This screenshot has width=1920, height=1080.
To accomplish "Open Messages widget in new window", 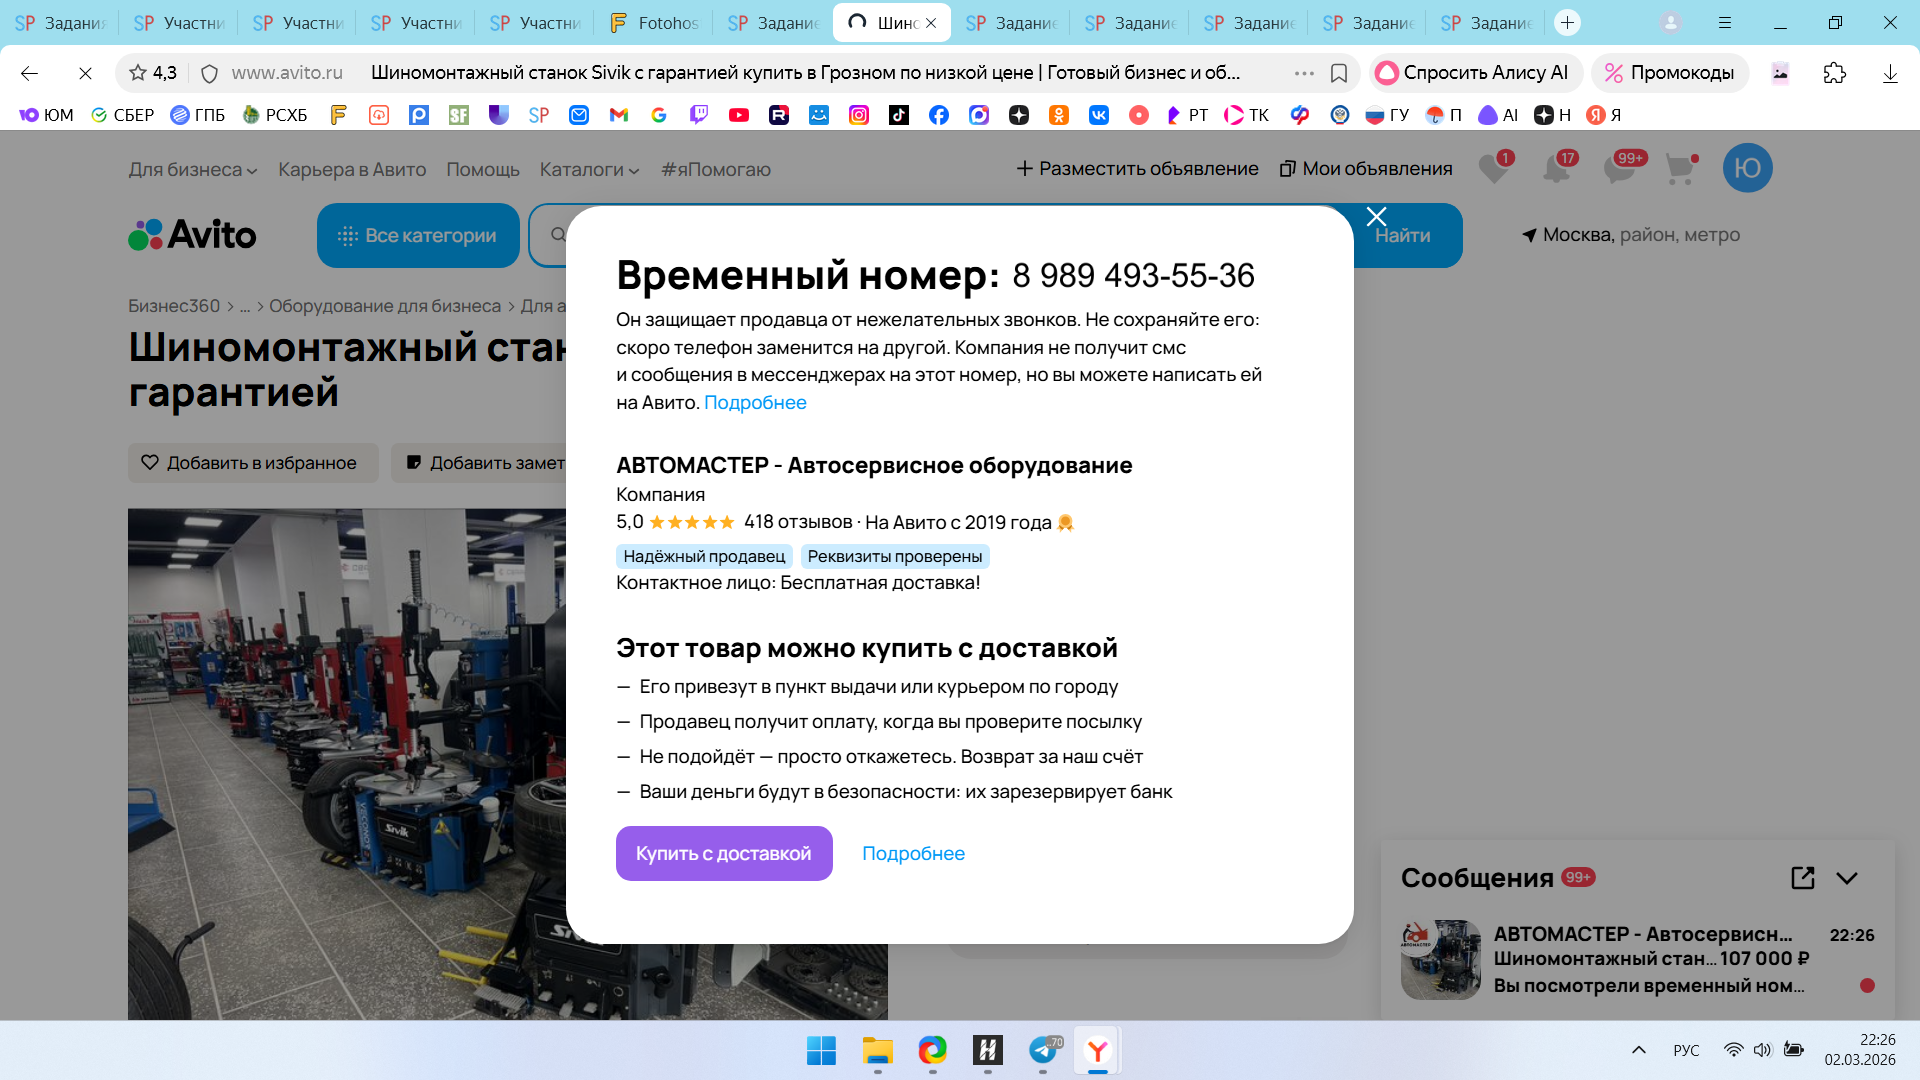I will click(1802, 878).
